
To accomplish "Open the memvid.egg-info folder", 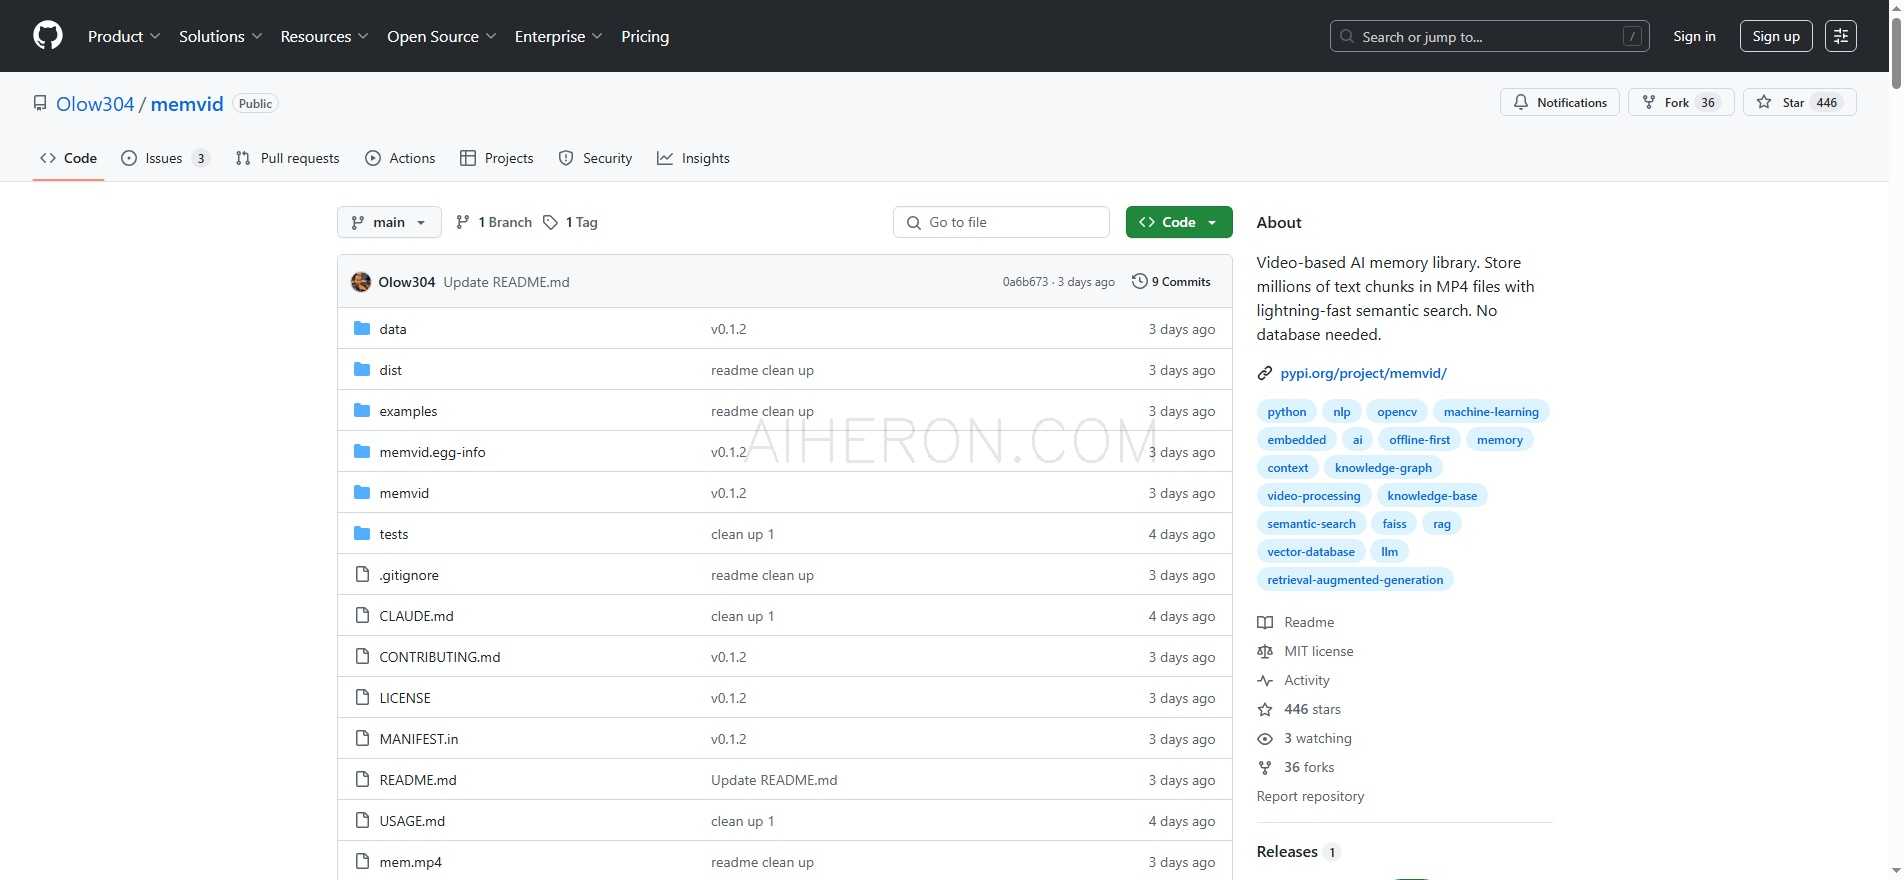I will click(432, 452).
